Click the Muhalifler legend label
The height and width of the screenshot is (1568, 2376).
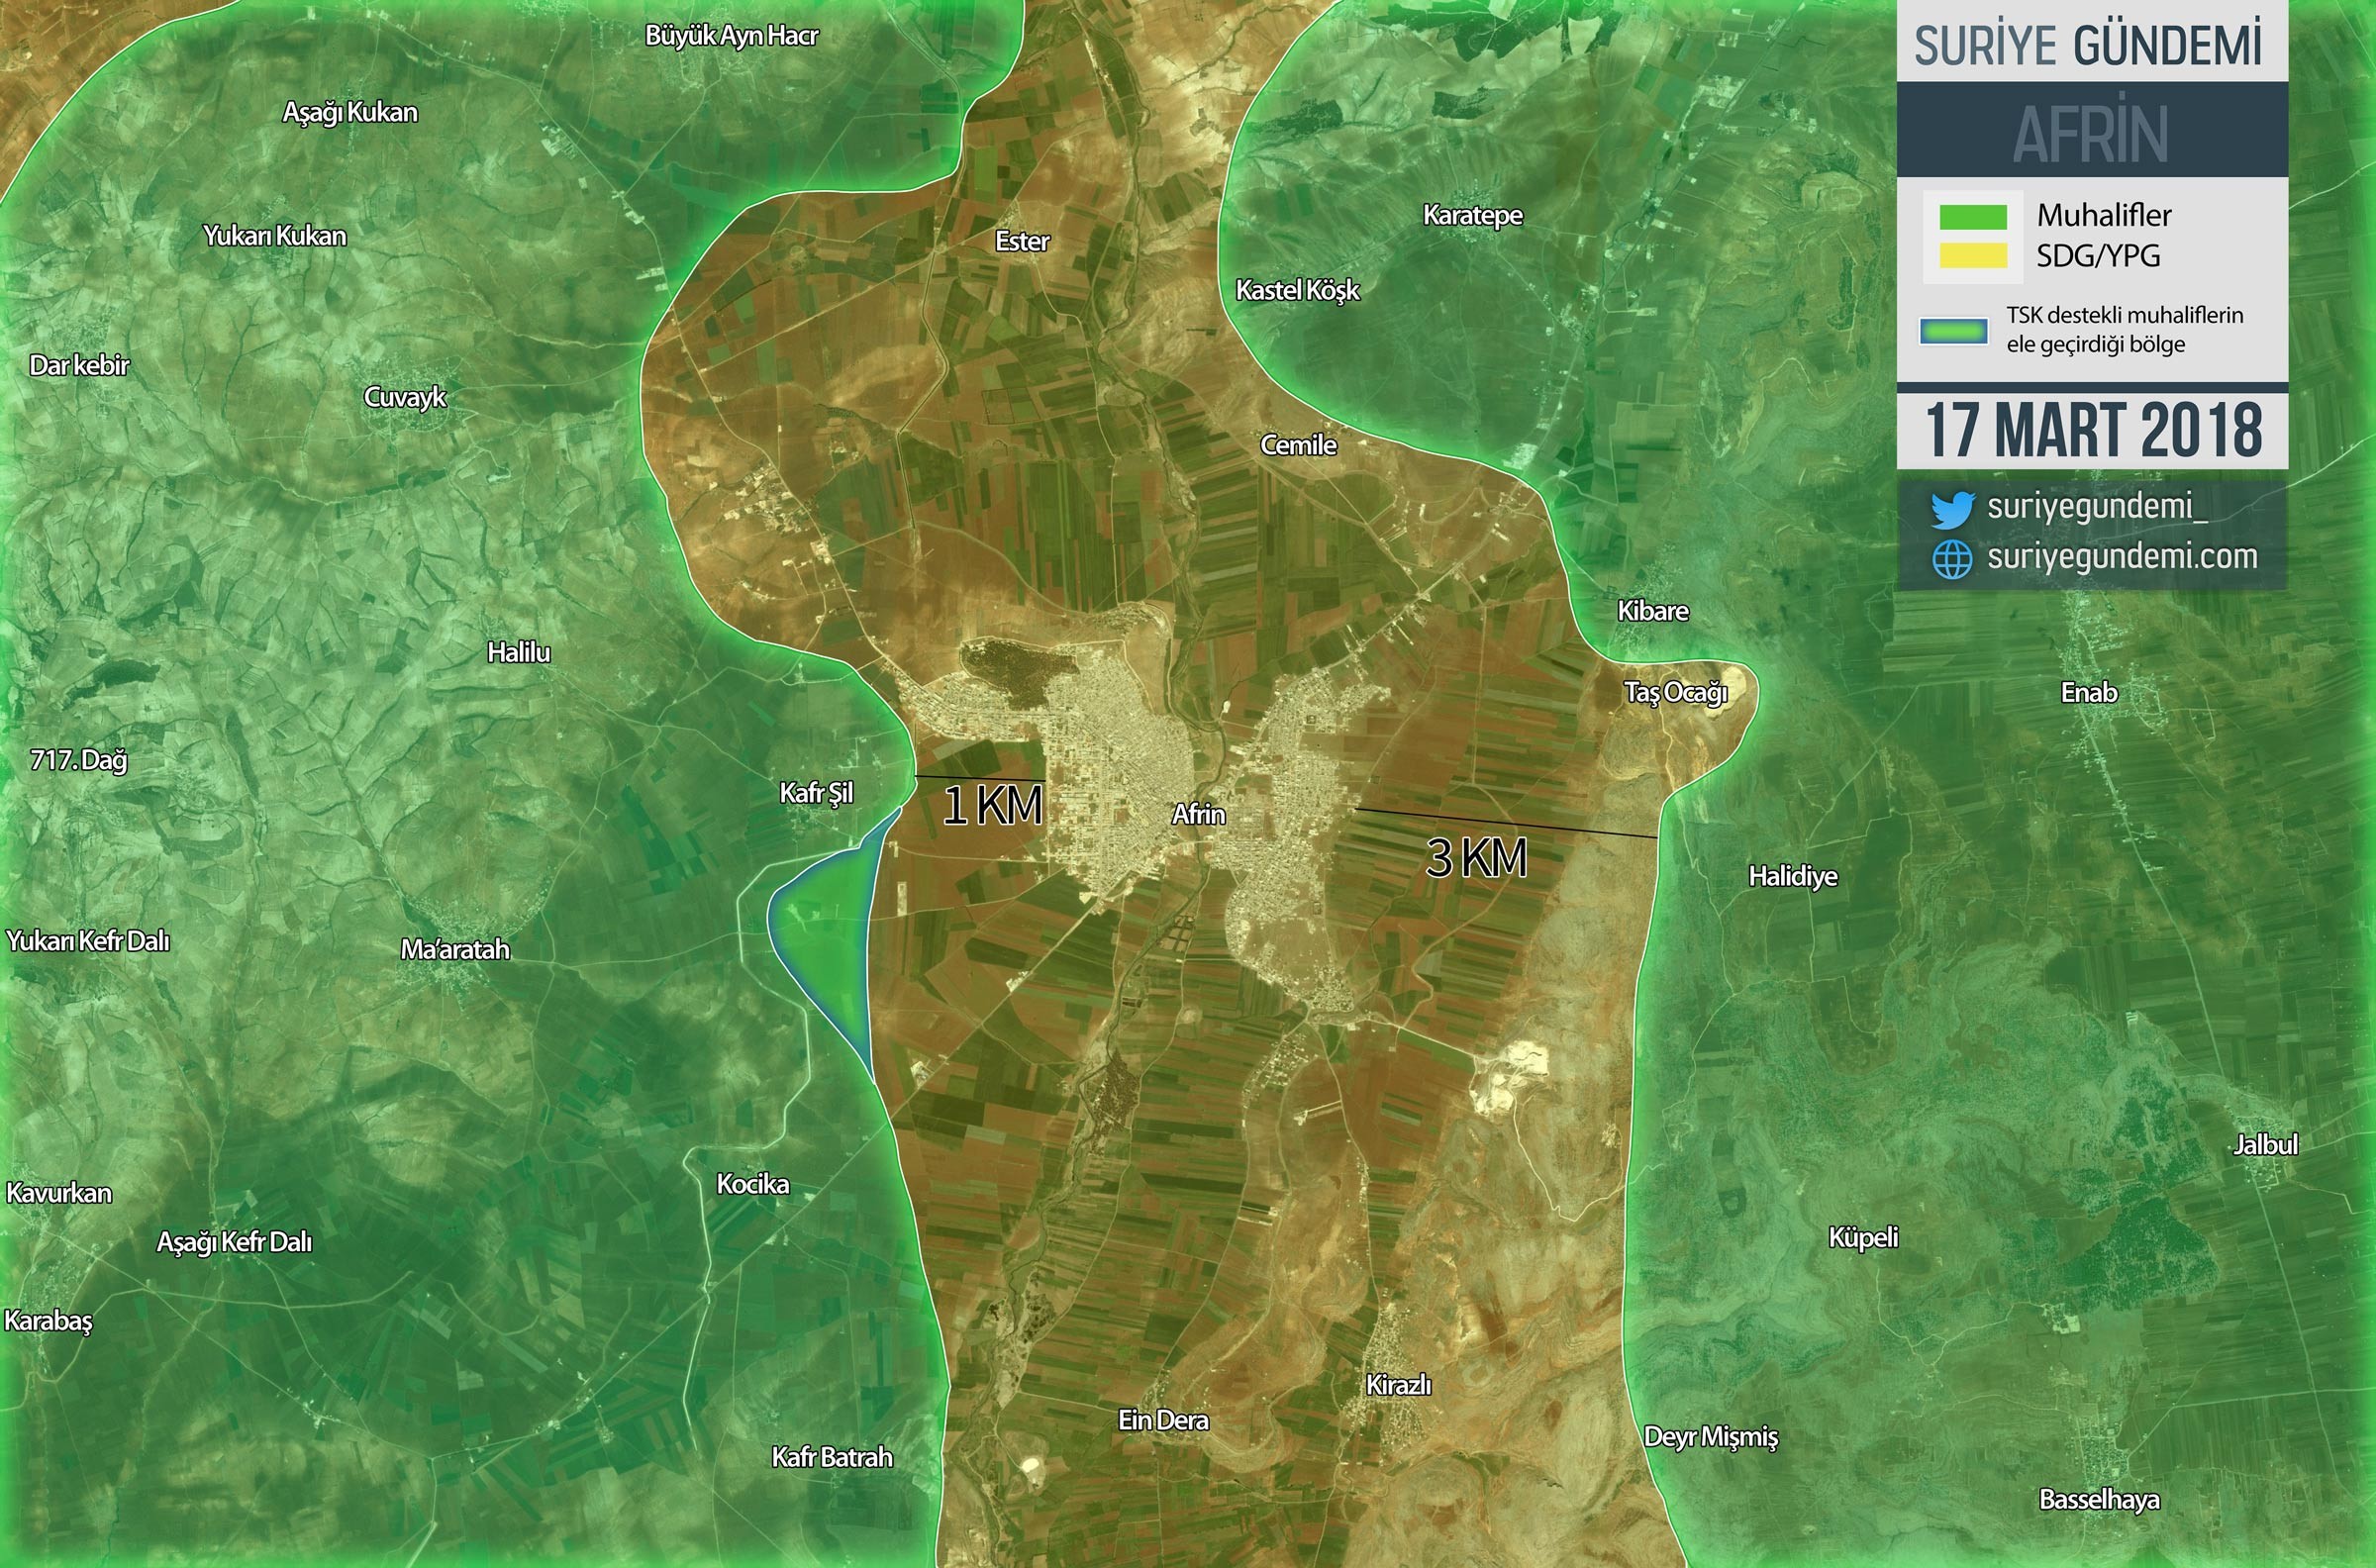click(2104, 215)
